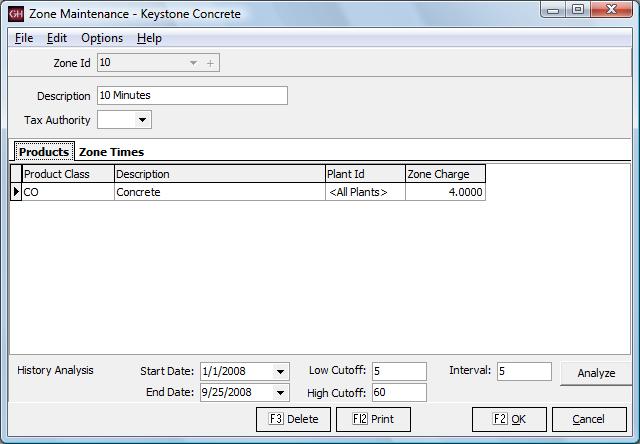
Task: Expand the Zone Id dropdown
Action: 193,63
